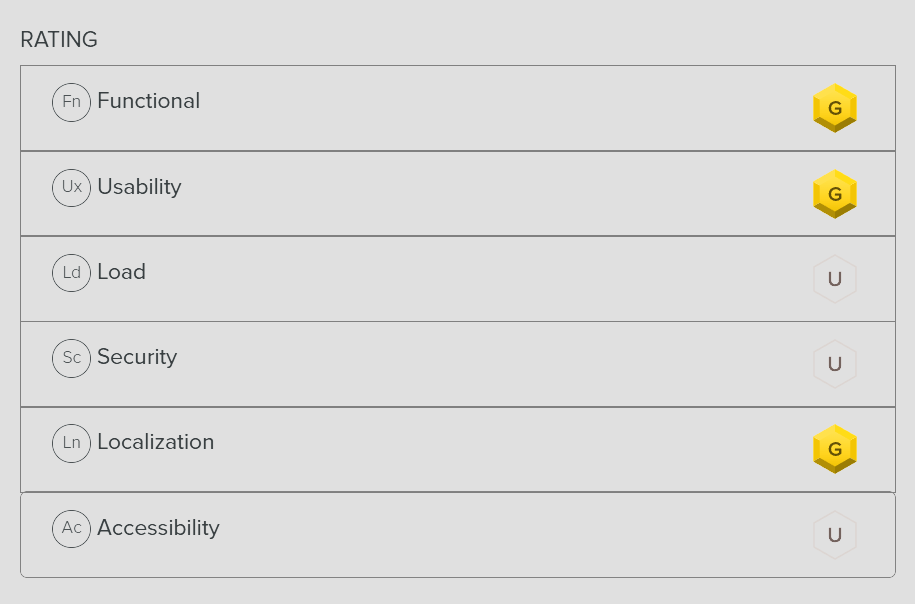Select the Functional rating label
Viewport: 915px width, 604px height.
tap(148, 101)
